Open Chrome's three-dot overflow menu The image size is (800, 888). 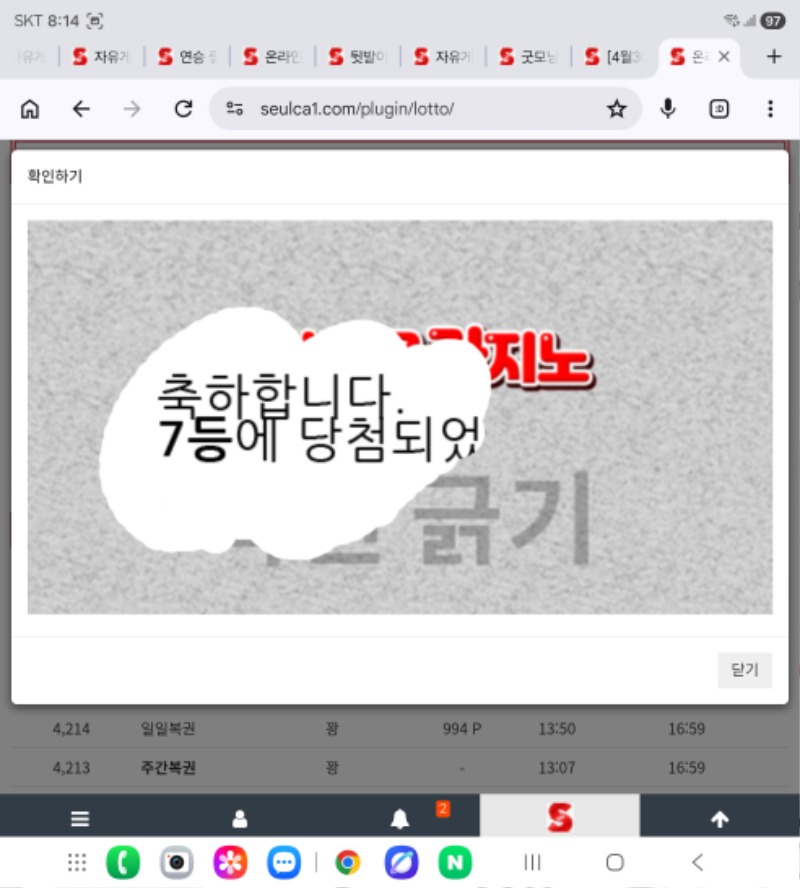[769, 109]
